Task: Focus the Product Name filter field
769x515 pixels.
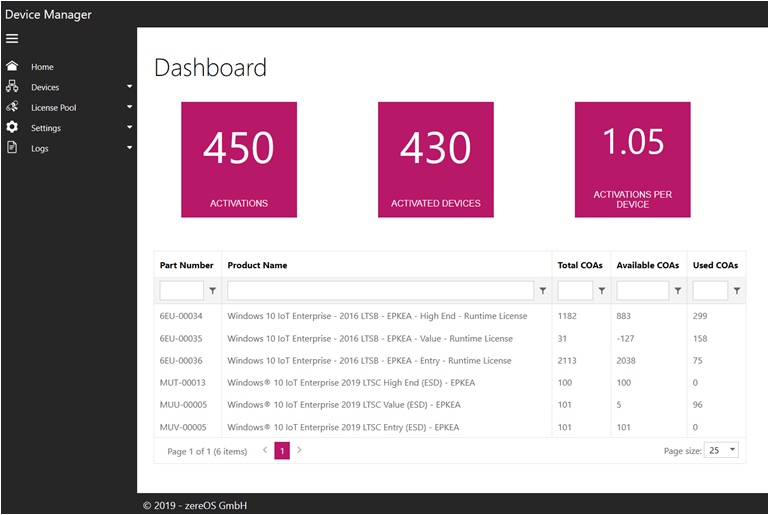Action: 381,291
